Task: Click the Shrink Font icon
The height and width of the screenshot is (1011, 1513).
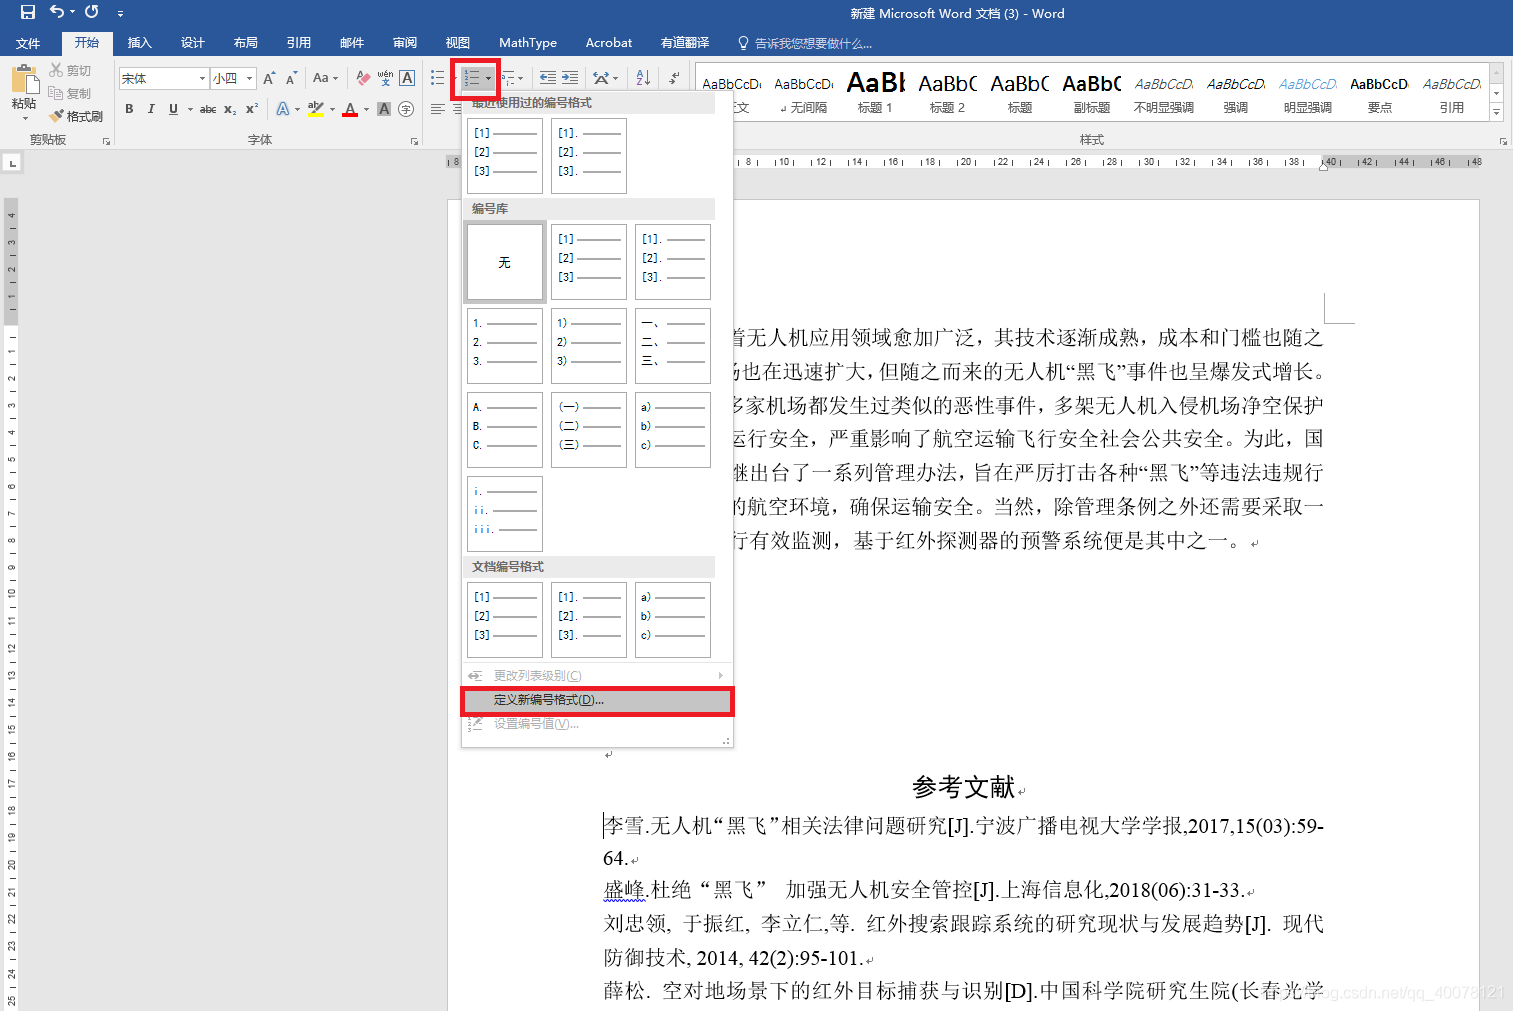Action: (291, 78)
